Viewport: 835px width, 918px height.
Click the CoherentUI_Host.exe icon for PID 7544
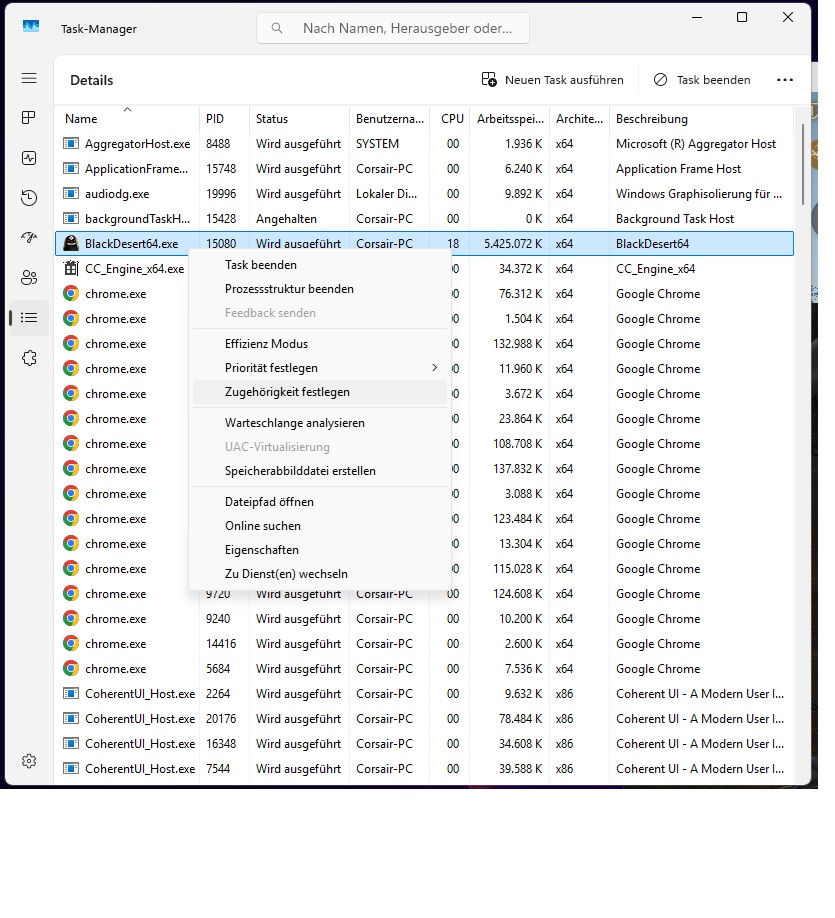[71, 768]
